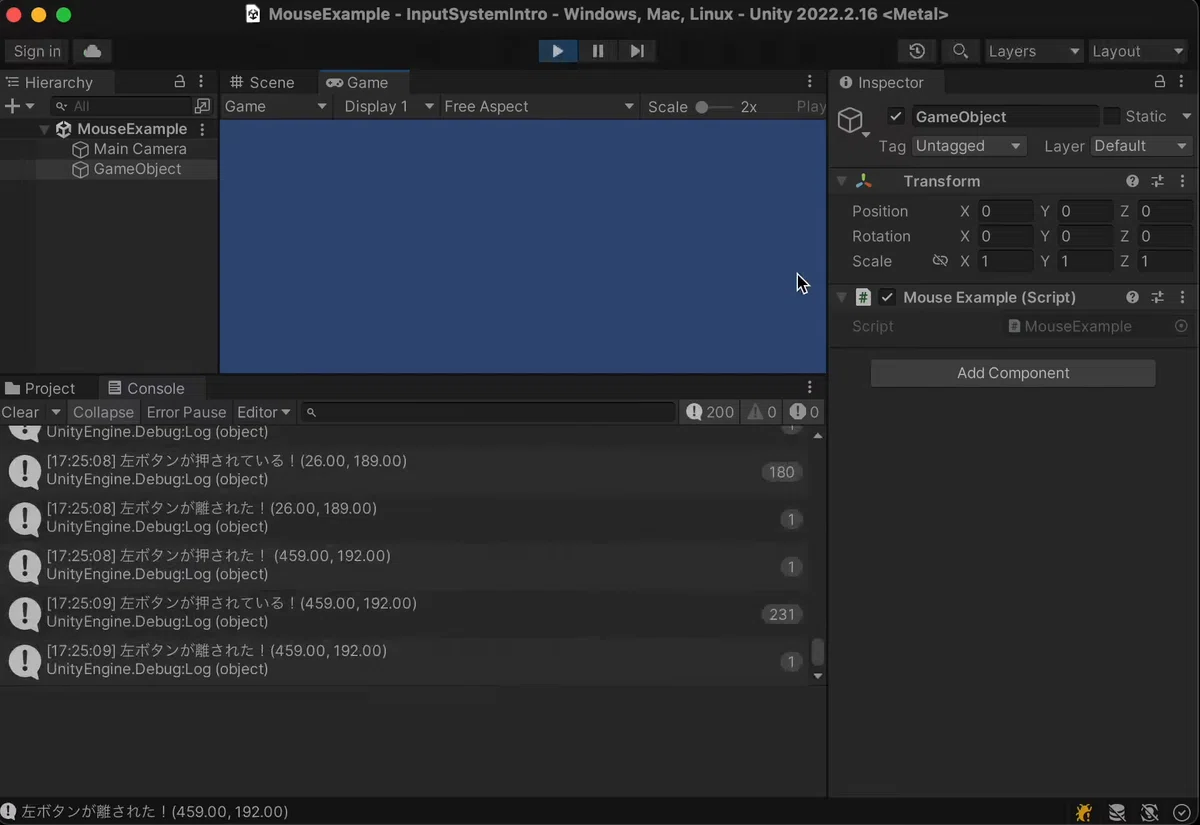Viewport: 1200px width, 825px height.
Task: Open Console panel options menu
Action: click(x=811, y=388)
